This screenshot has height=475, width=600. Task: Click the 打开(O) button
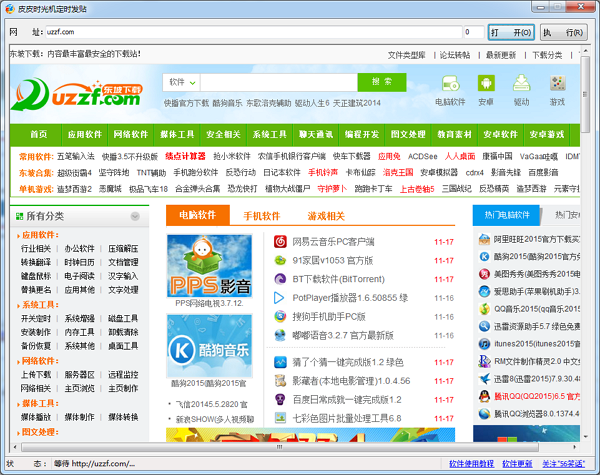(511, 32)
